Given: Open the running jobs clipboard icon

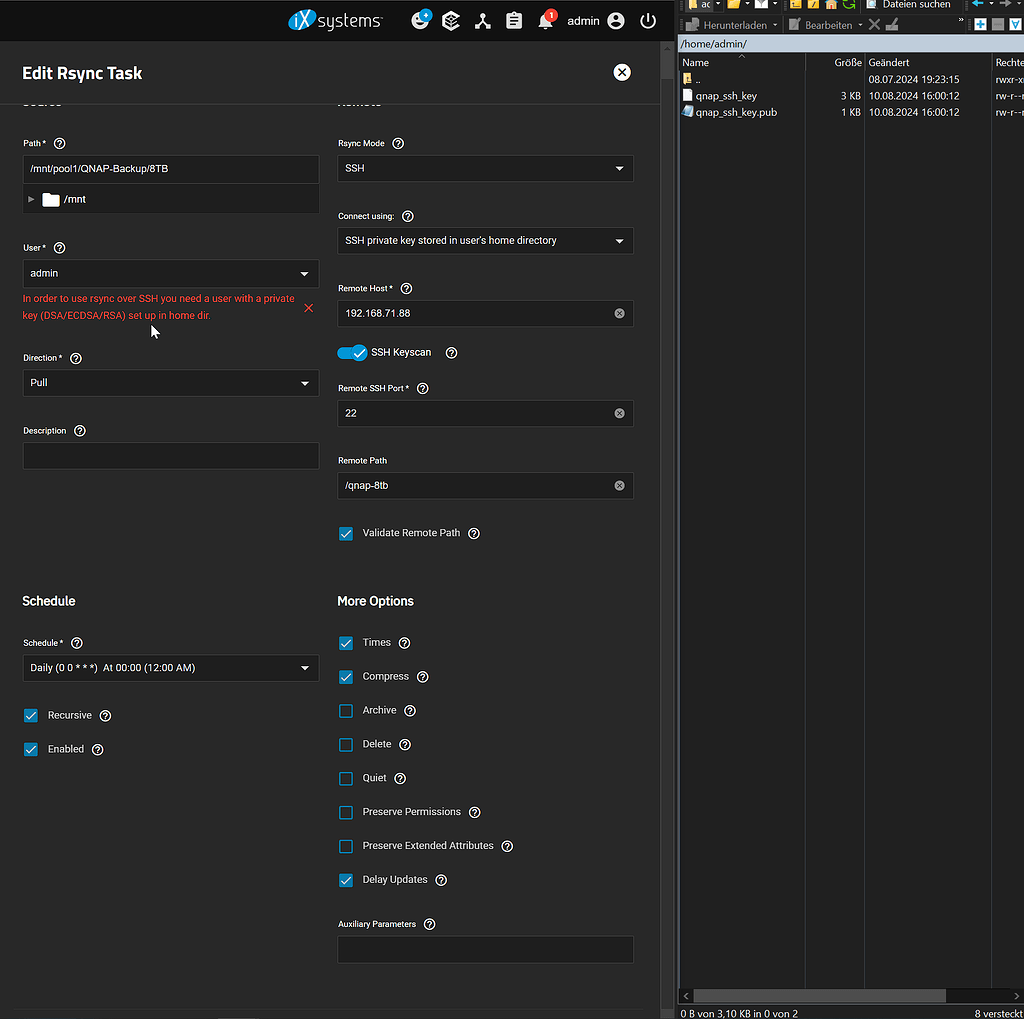Looking at the screenshot, I should pos(514,19).
